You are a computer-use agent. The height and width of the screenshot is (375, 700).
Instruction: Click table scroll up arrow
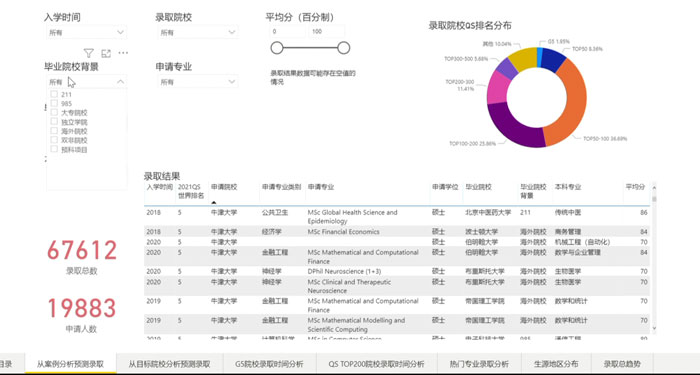654,188
